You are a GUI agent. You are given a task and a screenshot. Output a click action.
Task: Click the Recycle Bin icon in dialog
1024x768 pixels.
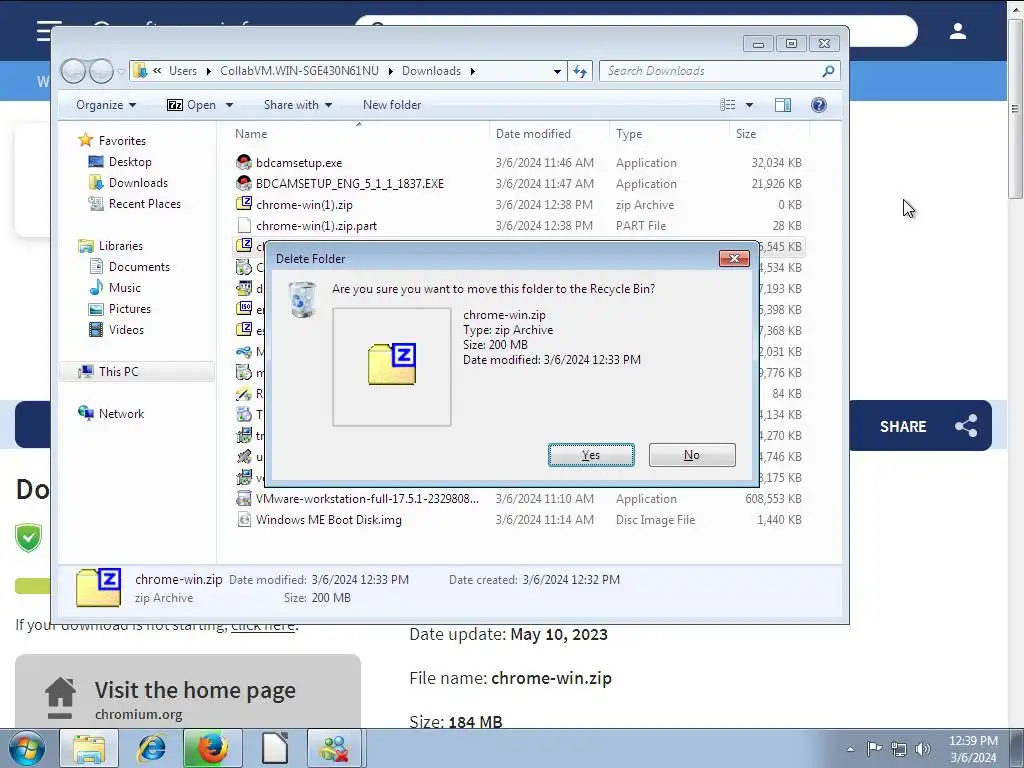tap(302, 300)
